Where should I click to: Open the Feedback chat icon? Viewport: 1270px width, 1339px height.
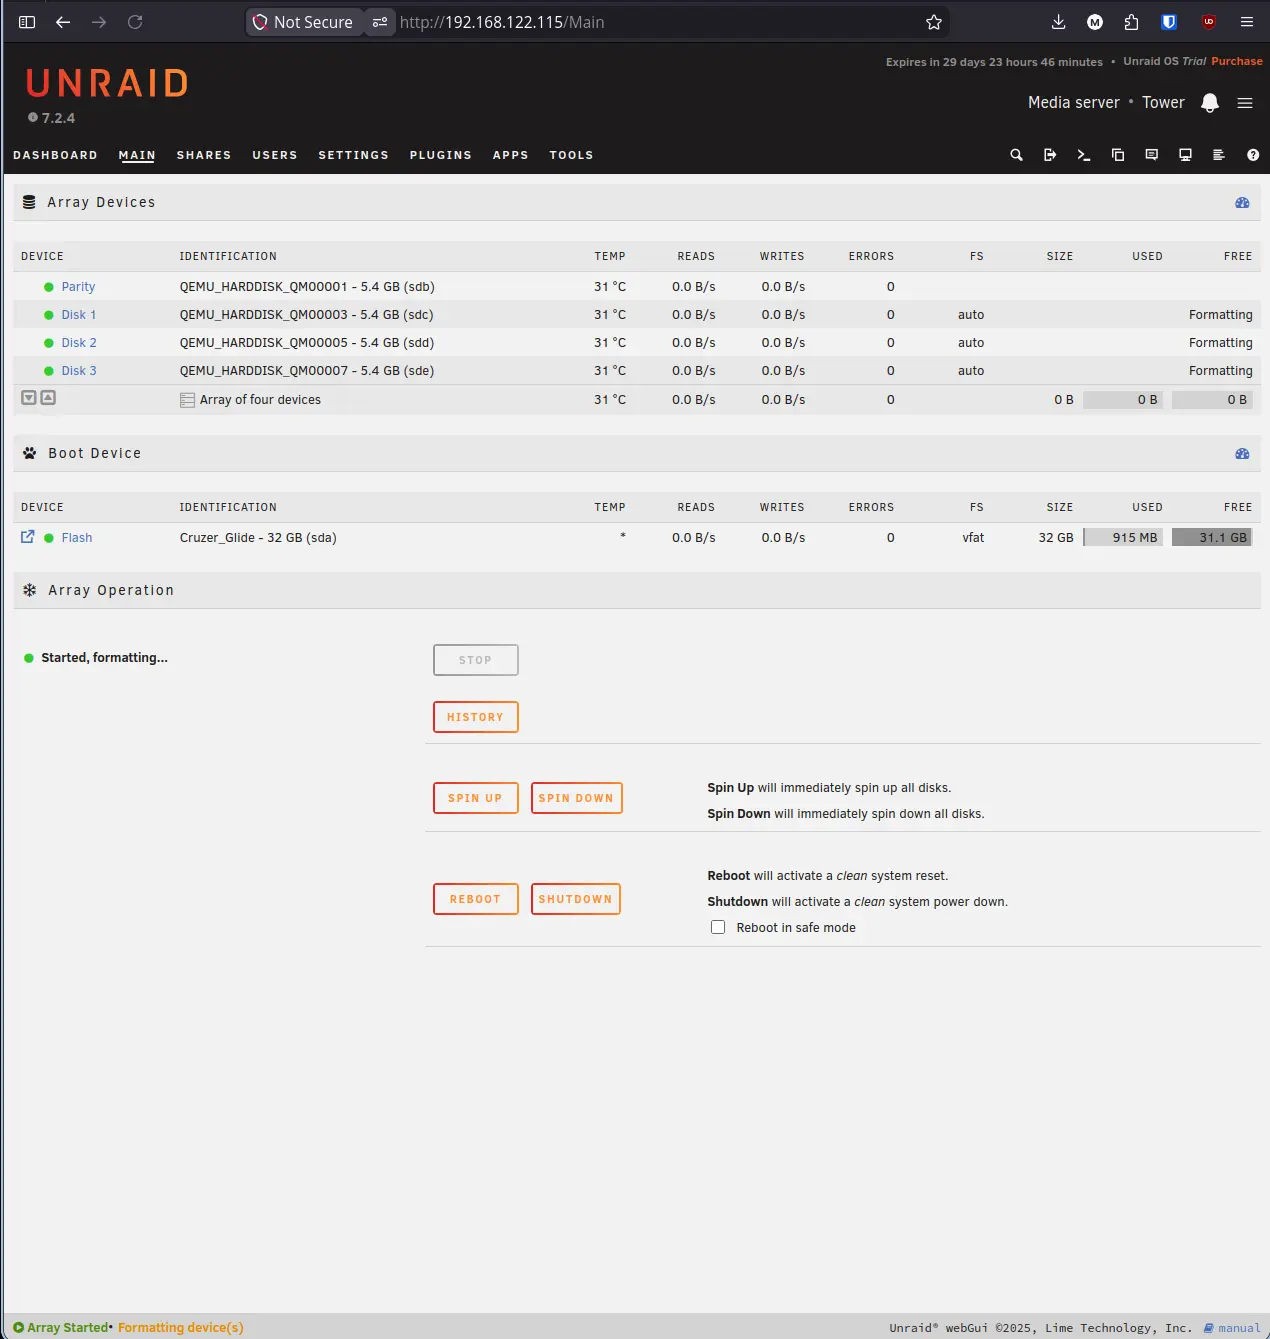click(x=1152, y=155)
